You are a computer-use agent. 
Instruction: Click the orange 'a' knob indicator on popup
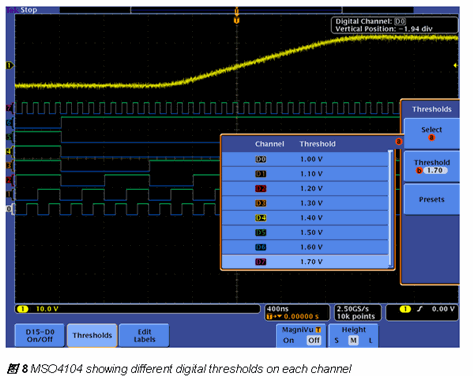pyautogui.click(x=398, y=141)
